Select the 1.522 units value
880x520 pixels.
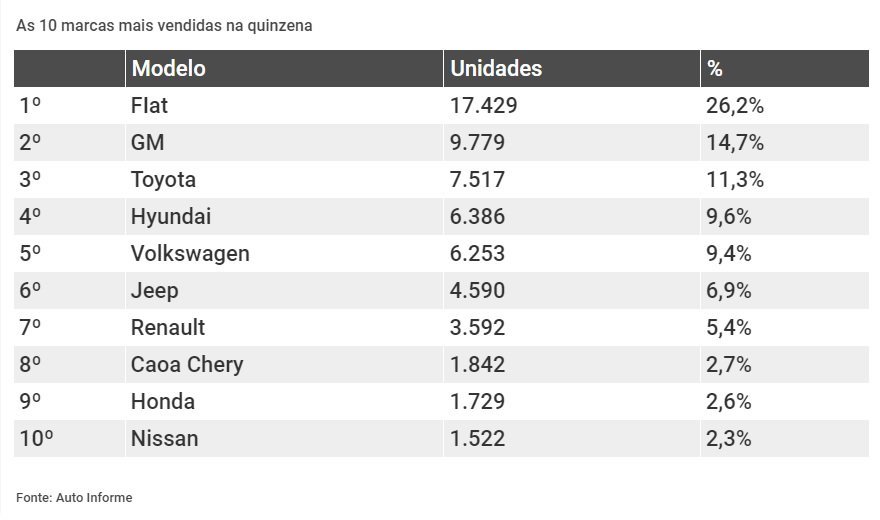477,439
